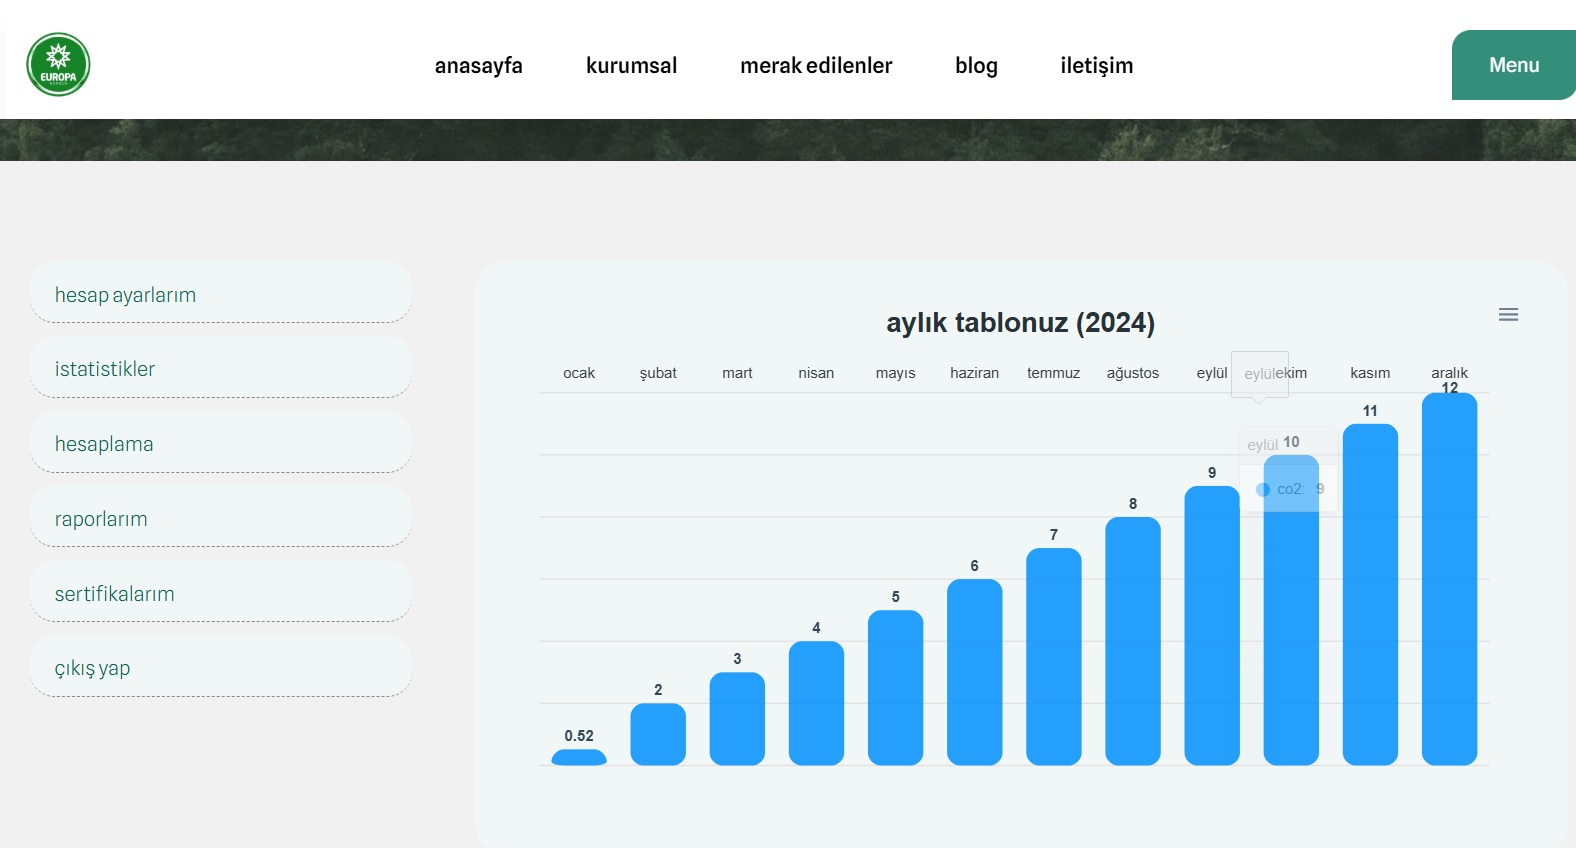Visit the blog page link
This screenshot has height=848, width=1576.
[976, 66]
